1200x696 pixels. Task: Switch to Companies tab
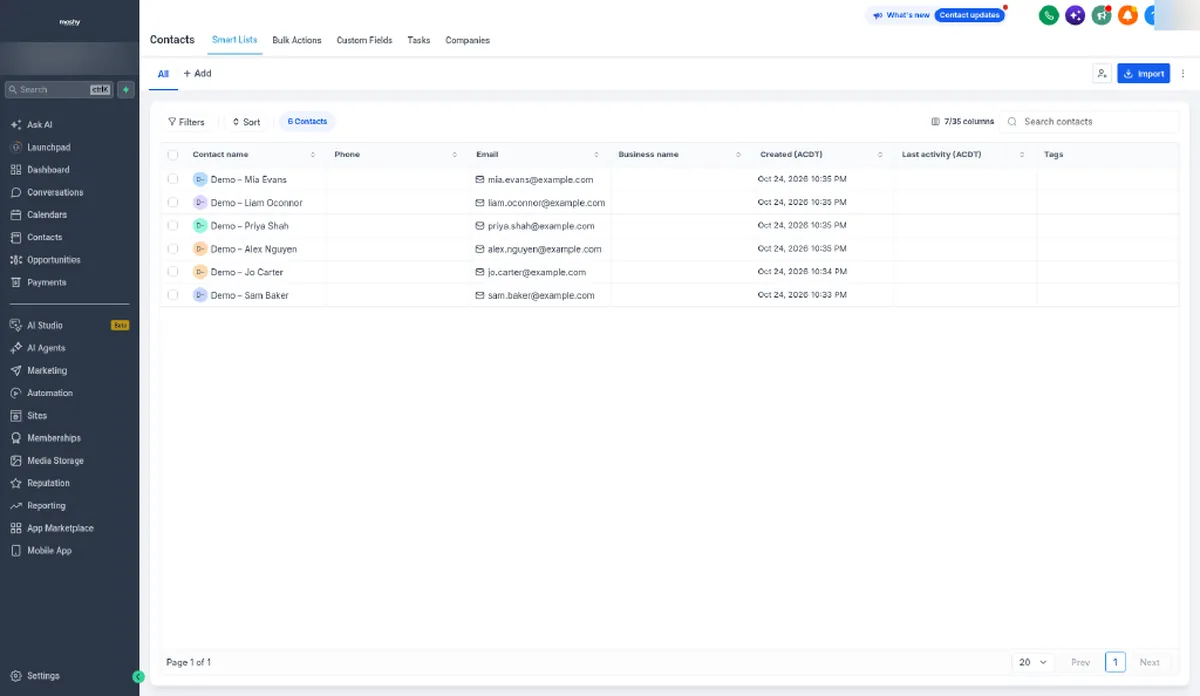[467, 40]
